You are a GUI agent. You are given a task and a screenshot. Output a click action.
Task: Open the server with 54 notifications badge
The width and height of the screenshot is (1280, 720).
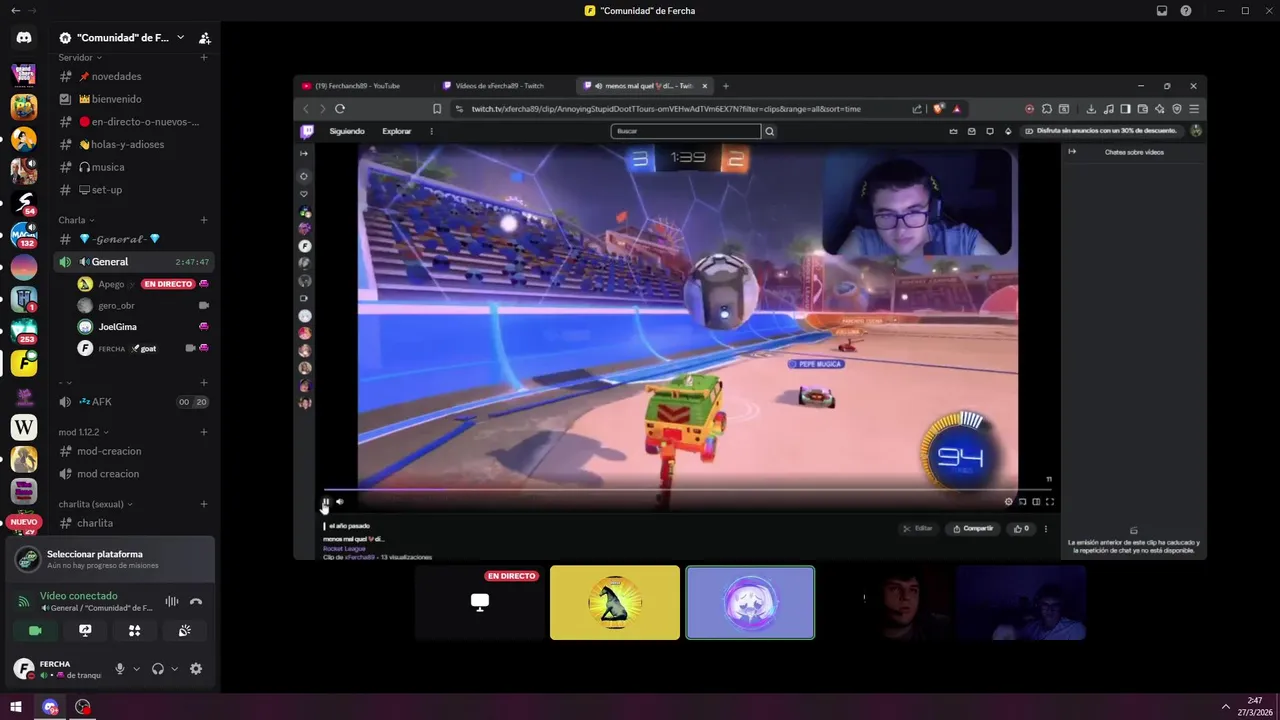pos(24,203)
